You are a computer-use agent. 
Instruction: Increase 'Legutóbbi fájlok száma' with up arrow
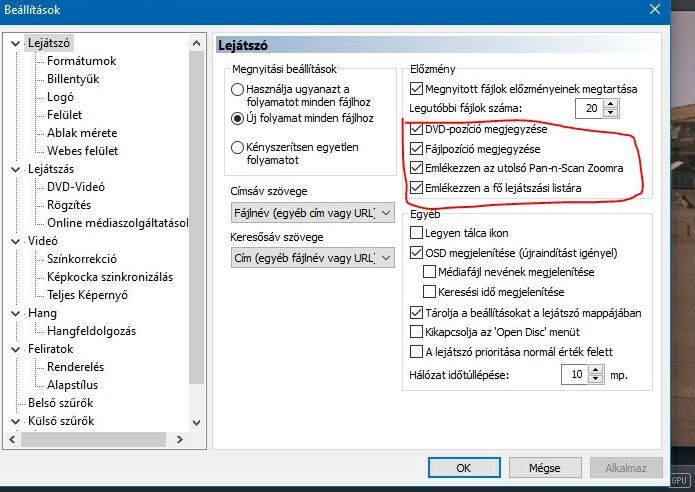[x=611, y=104]
